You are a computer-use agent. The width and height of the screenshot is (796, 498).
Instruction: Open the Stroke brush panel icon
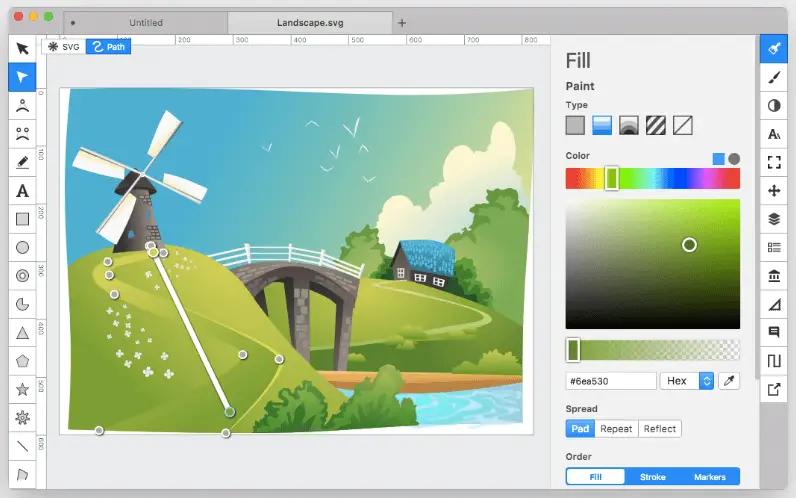pyautogui.click(x=773, y=77)
